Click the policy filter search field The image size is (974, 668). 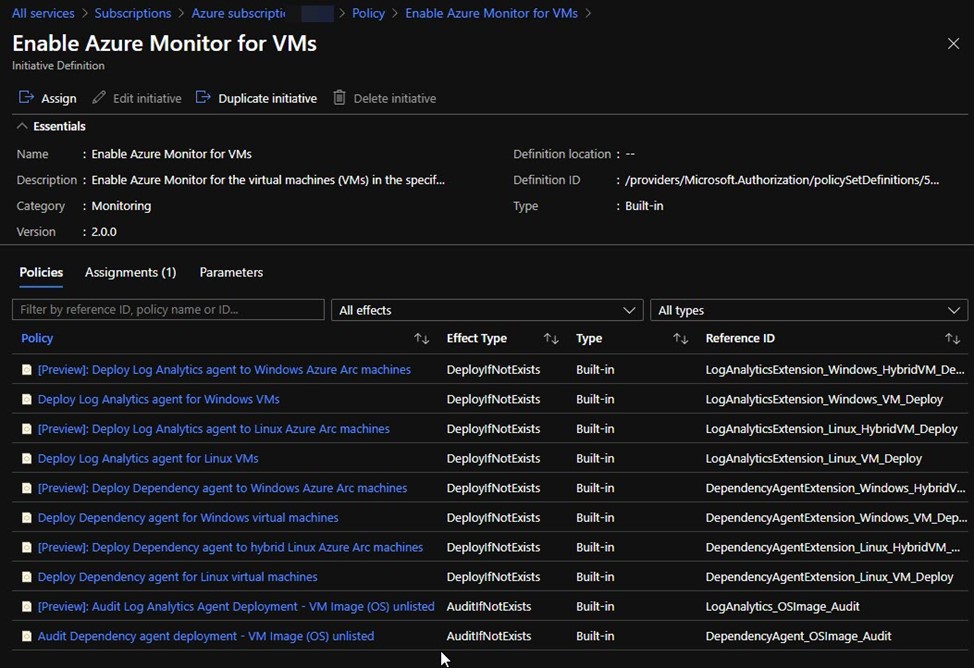click(168, 310)
